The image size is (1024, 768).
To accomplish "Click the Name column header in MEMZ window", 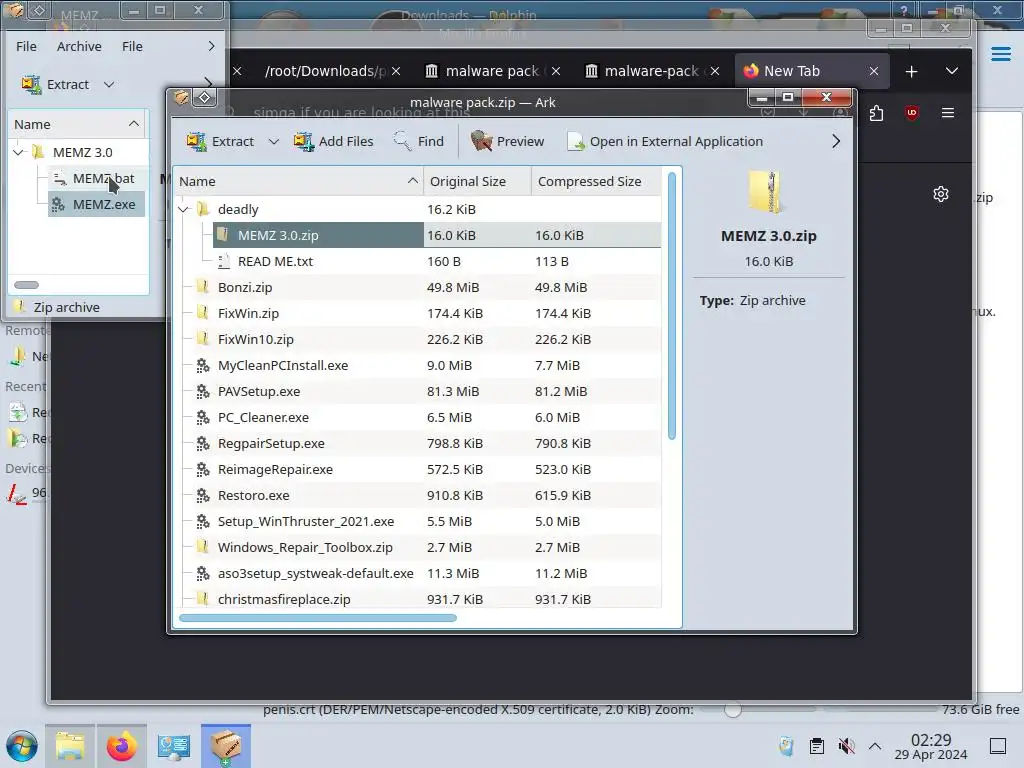I will tap(78, 124).
